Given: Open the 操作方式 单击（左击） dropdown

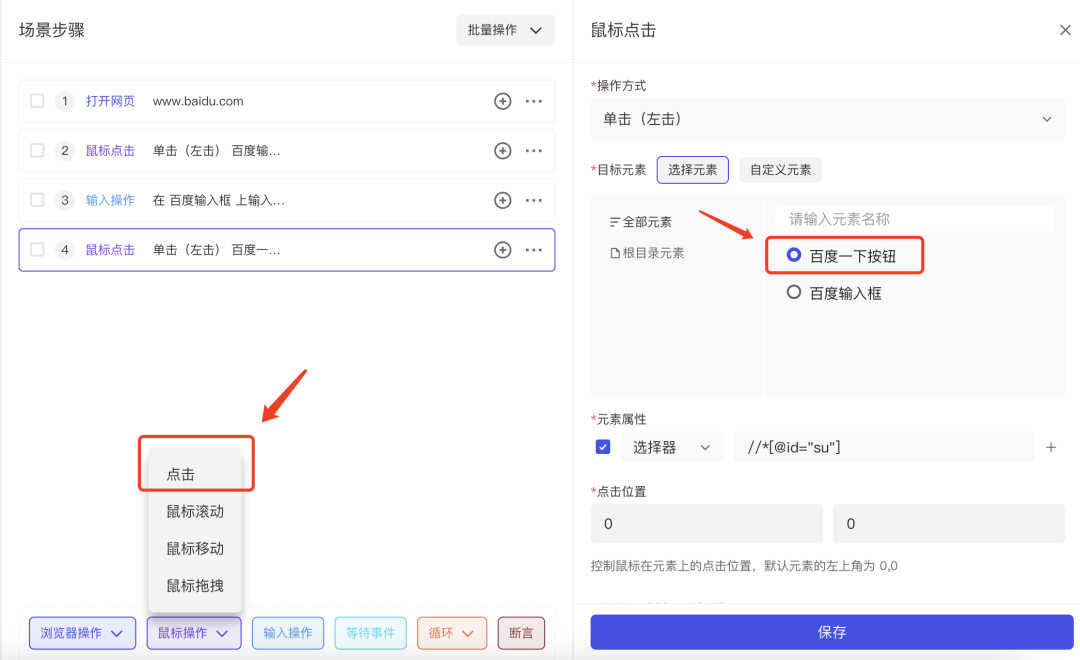Looking at the screenshot, I should [x=827, y=119].
